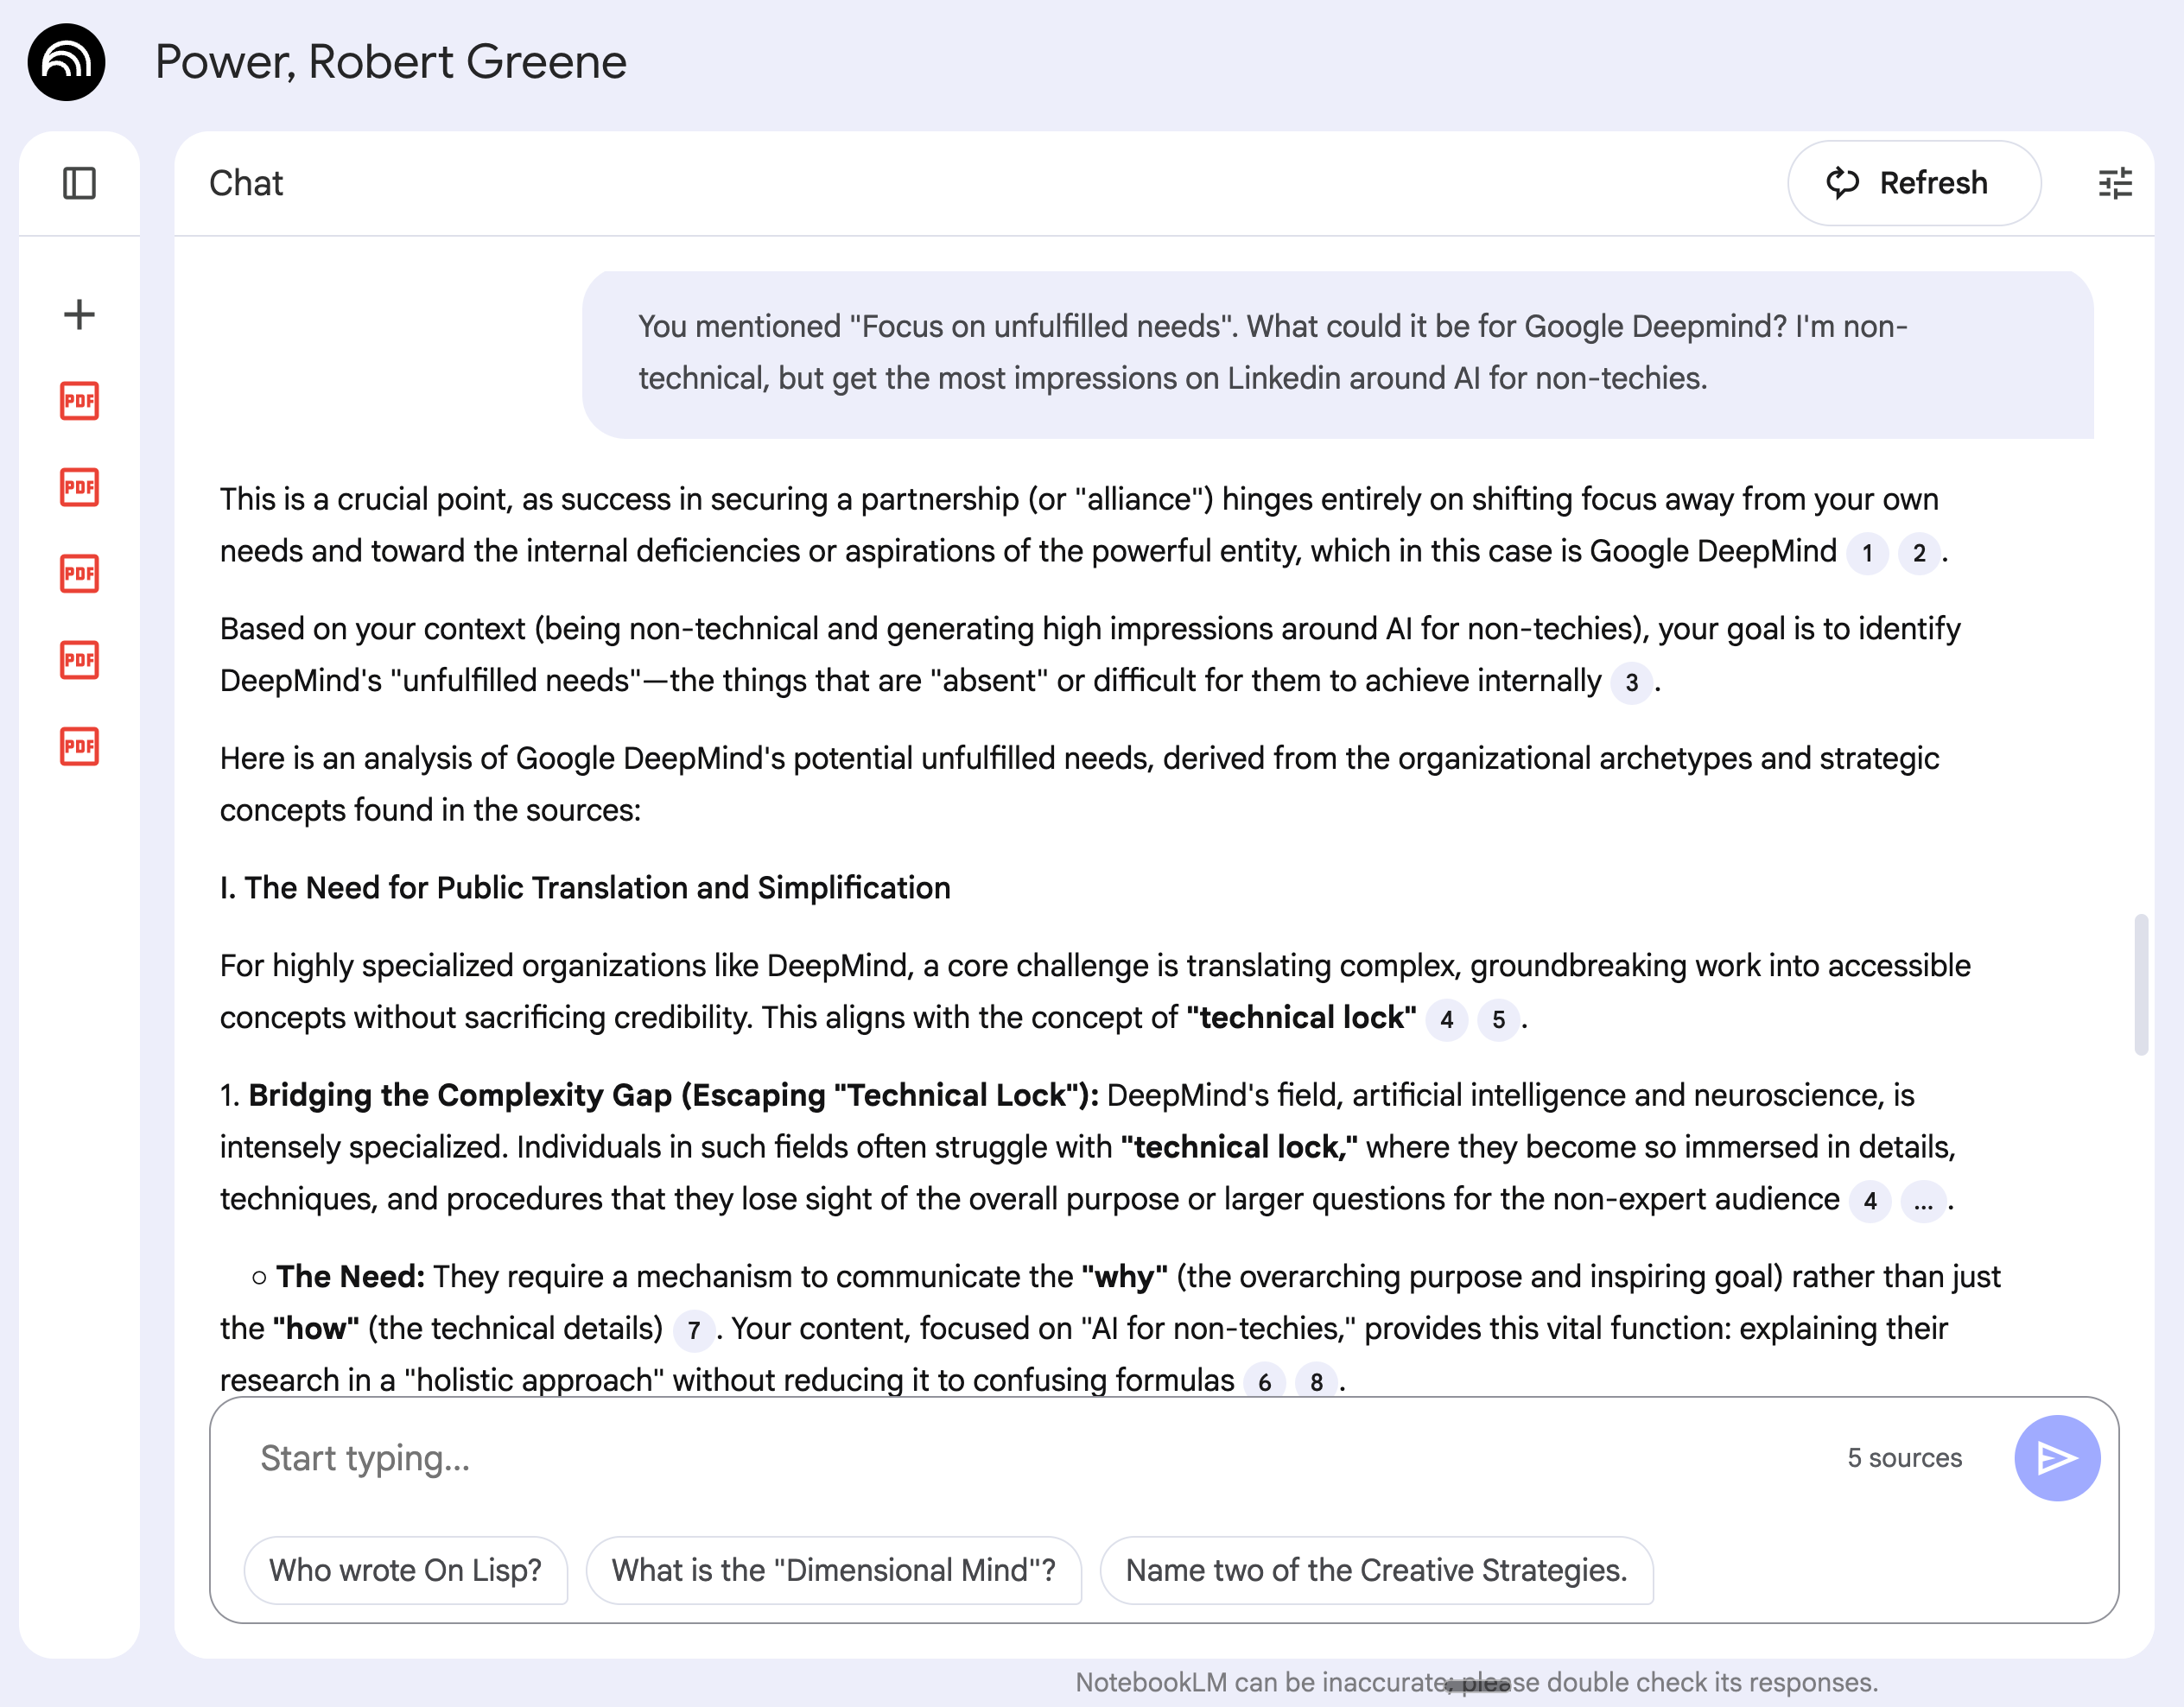Image resolution: width=2184 pixels, height=1707 pixels.
Task: Open the 5 sources selector
Action: [1904, 1458]
